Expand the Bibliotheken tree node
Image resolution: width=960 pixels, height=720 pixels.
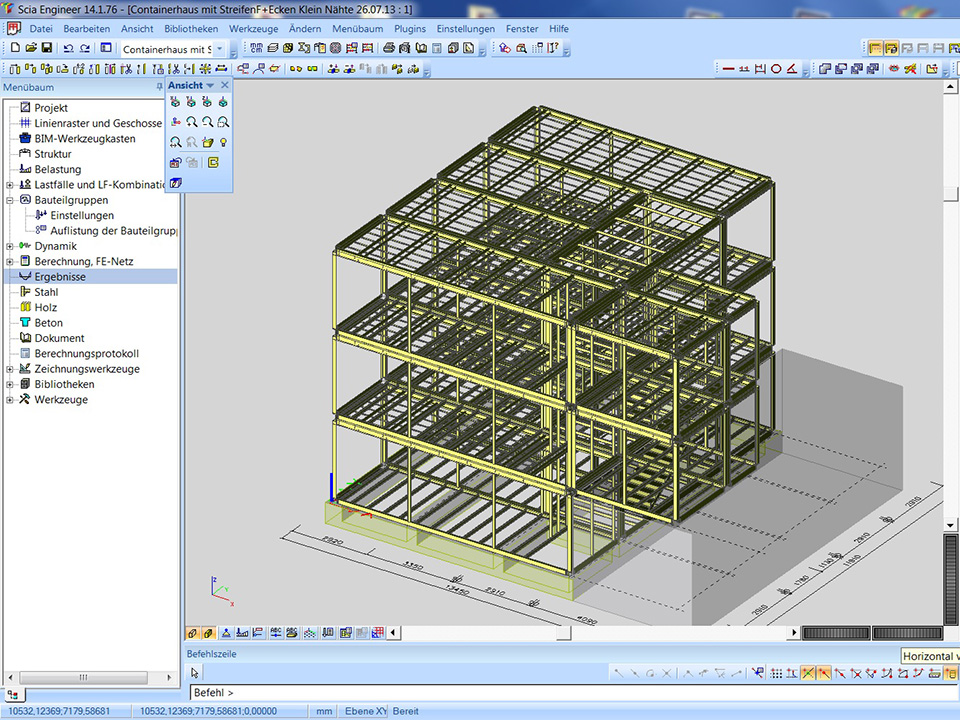(10, 385)
